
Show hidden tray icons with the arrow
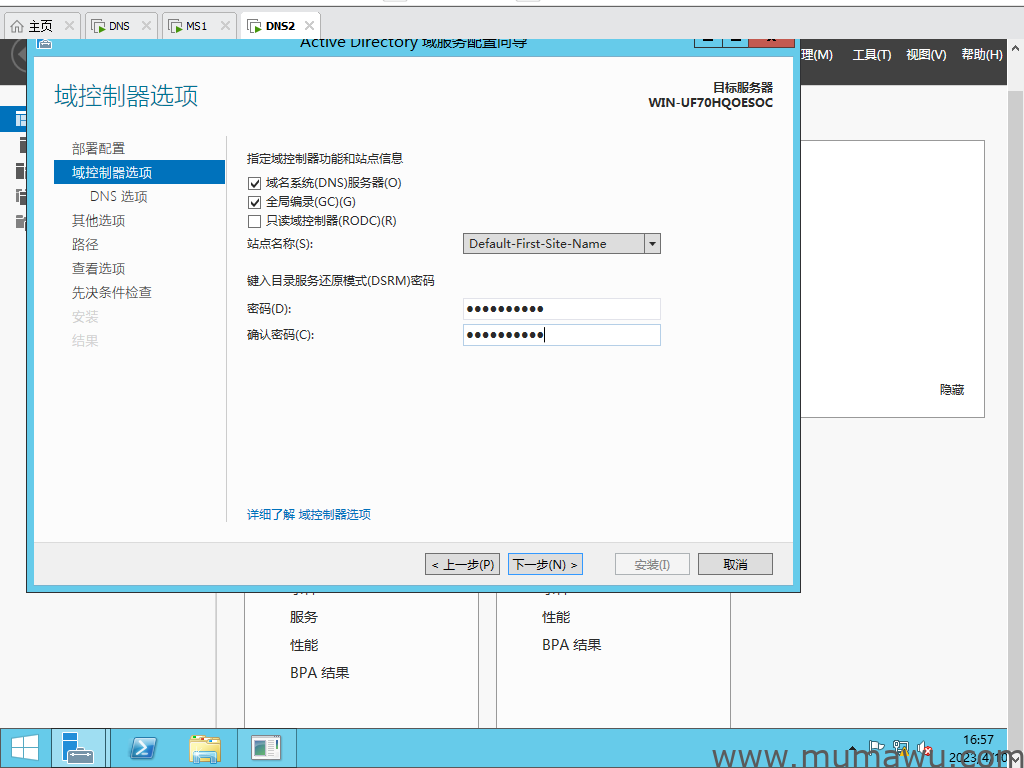pos(852,748)
